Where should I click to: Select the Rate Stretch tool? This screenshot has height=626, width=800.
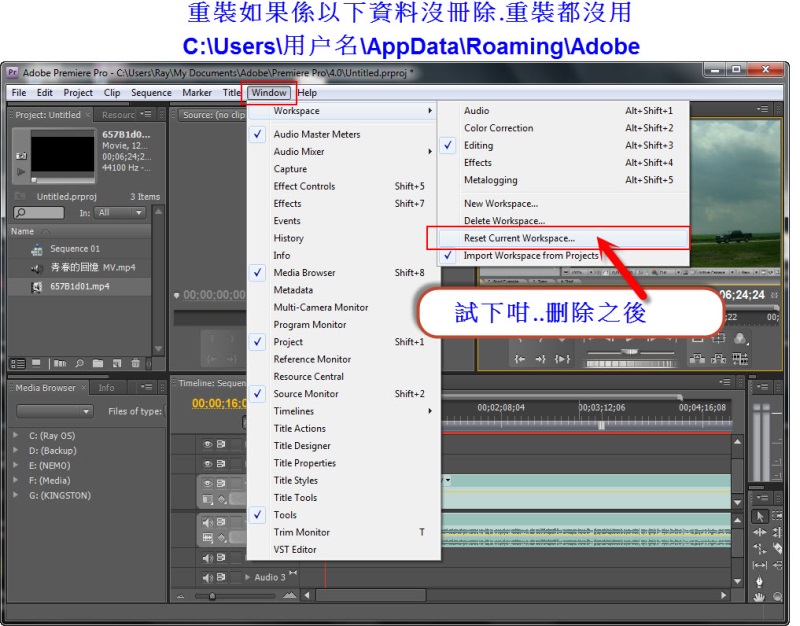coord(760,549)
